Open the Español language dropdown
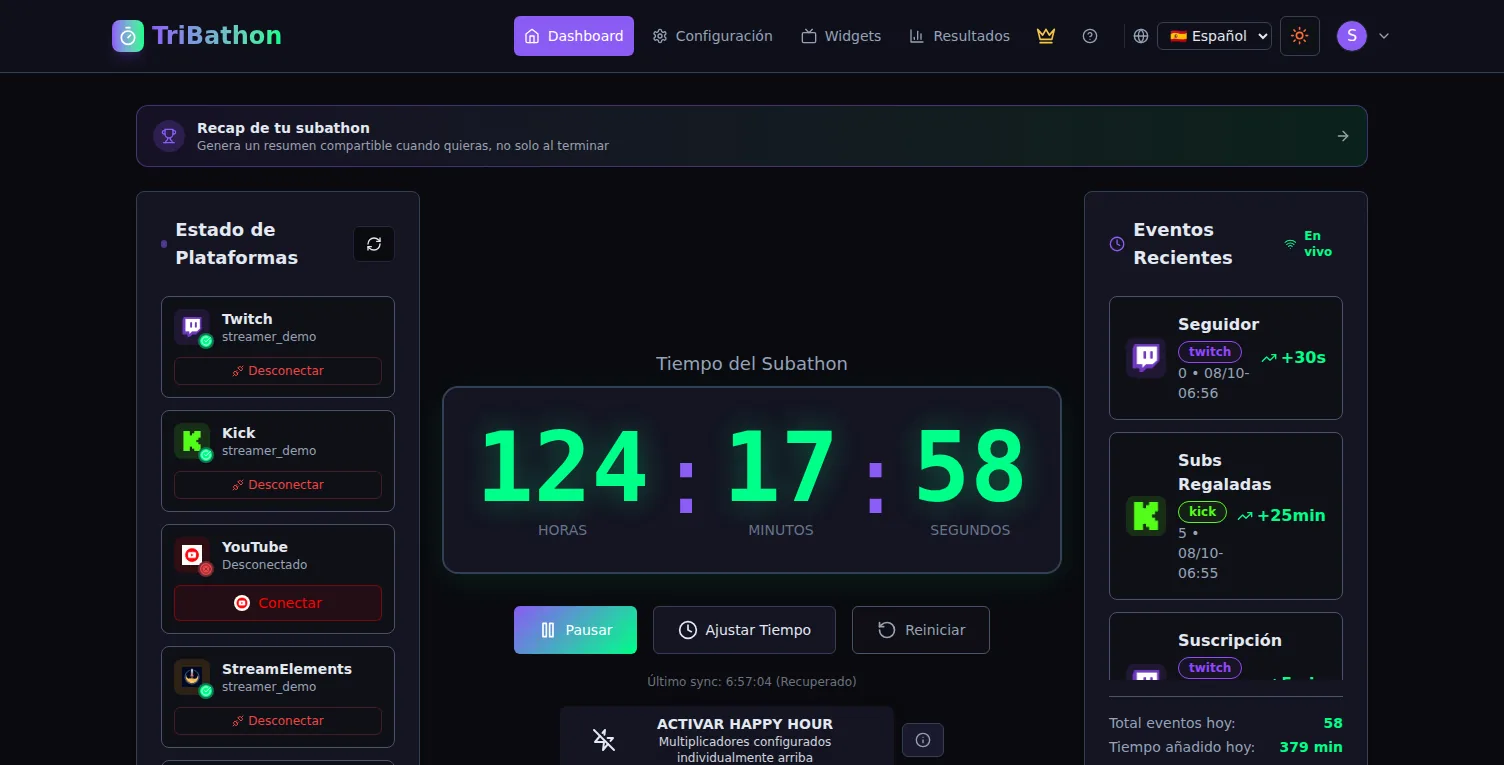 (x=1214, y=36)
